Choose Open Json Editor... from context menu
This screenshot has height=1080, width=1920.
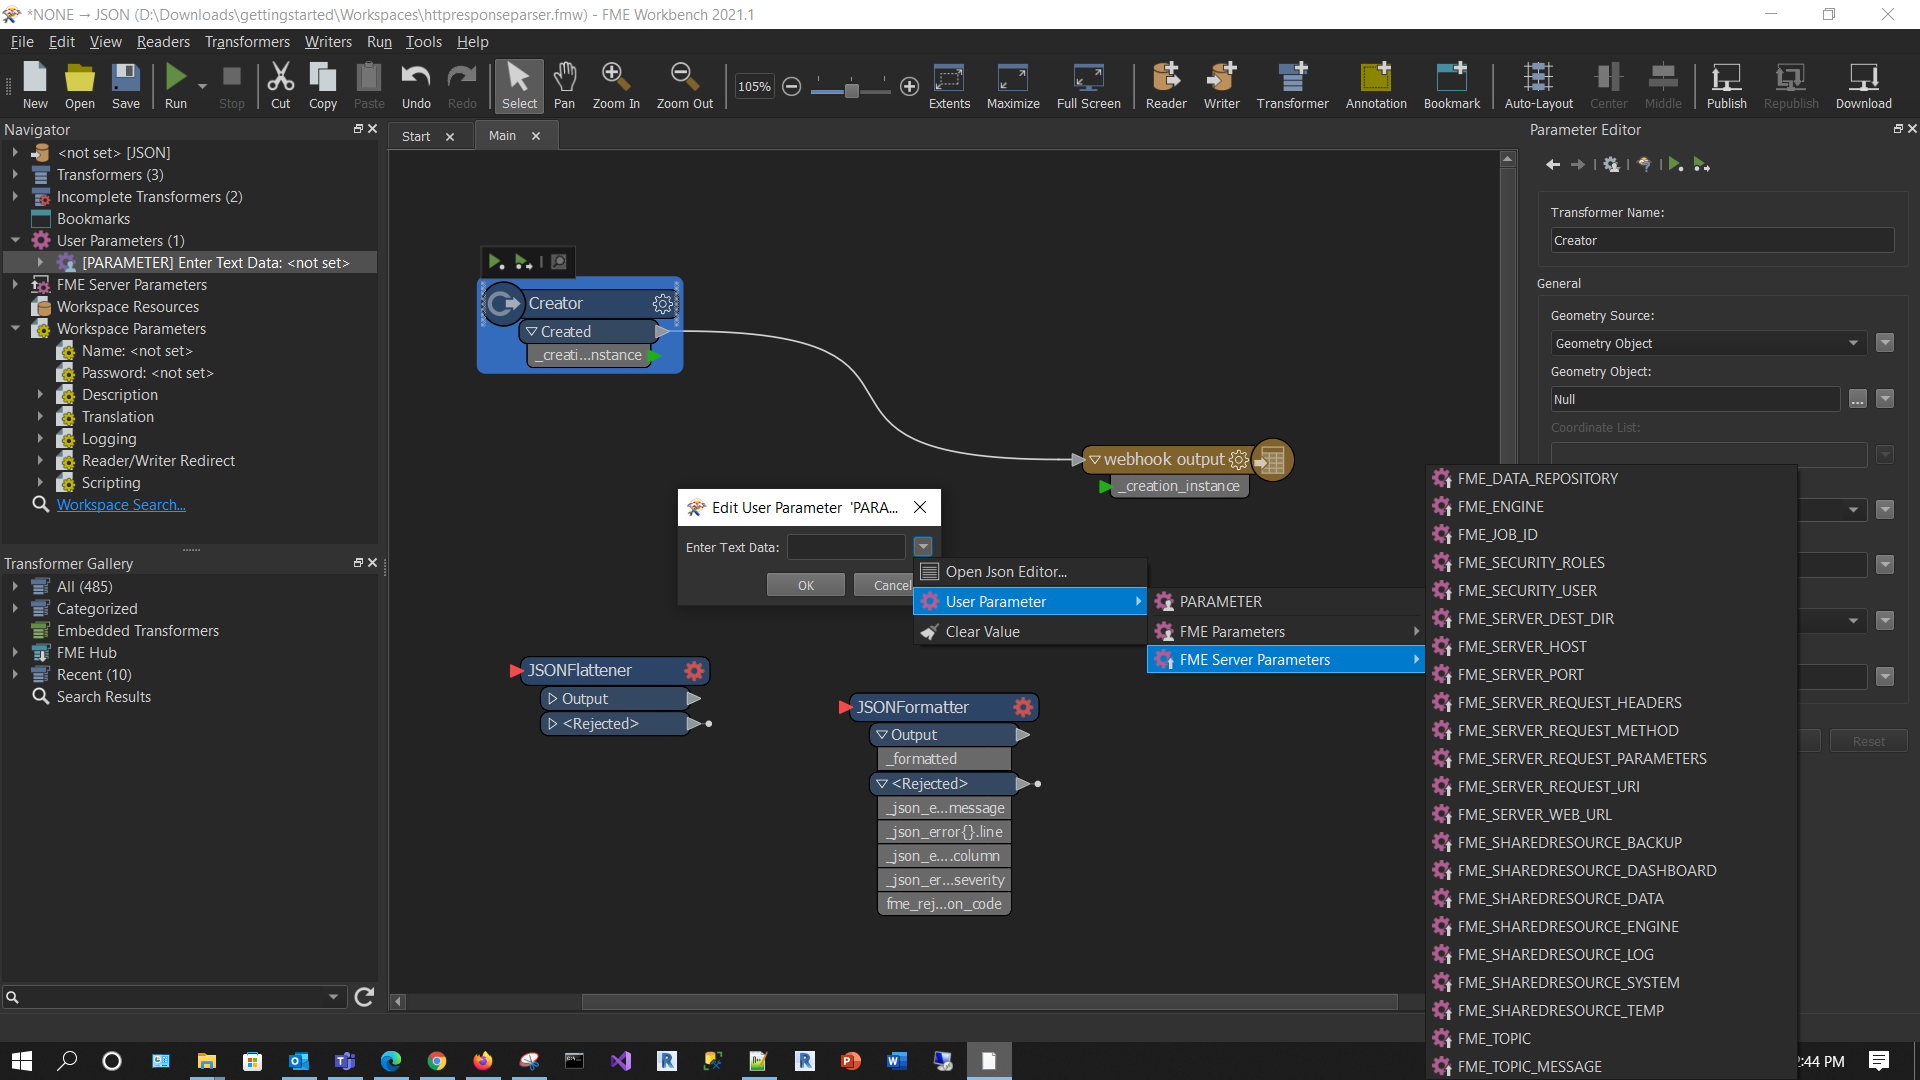click(1030, 572)
